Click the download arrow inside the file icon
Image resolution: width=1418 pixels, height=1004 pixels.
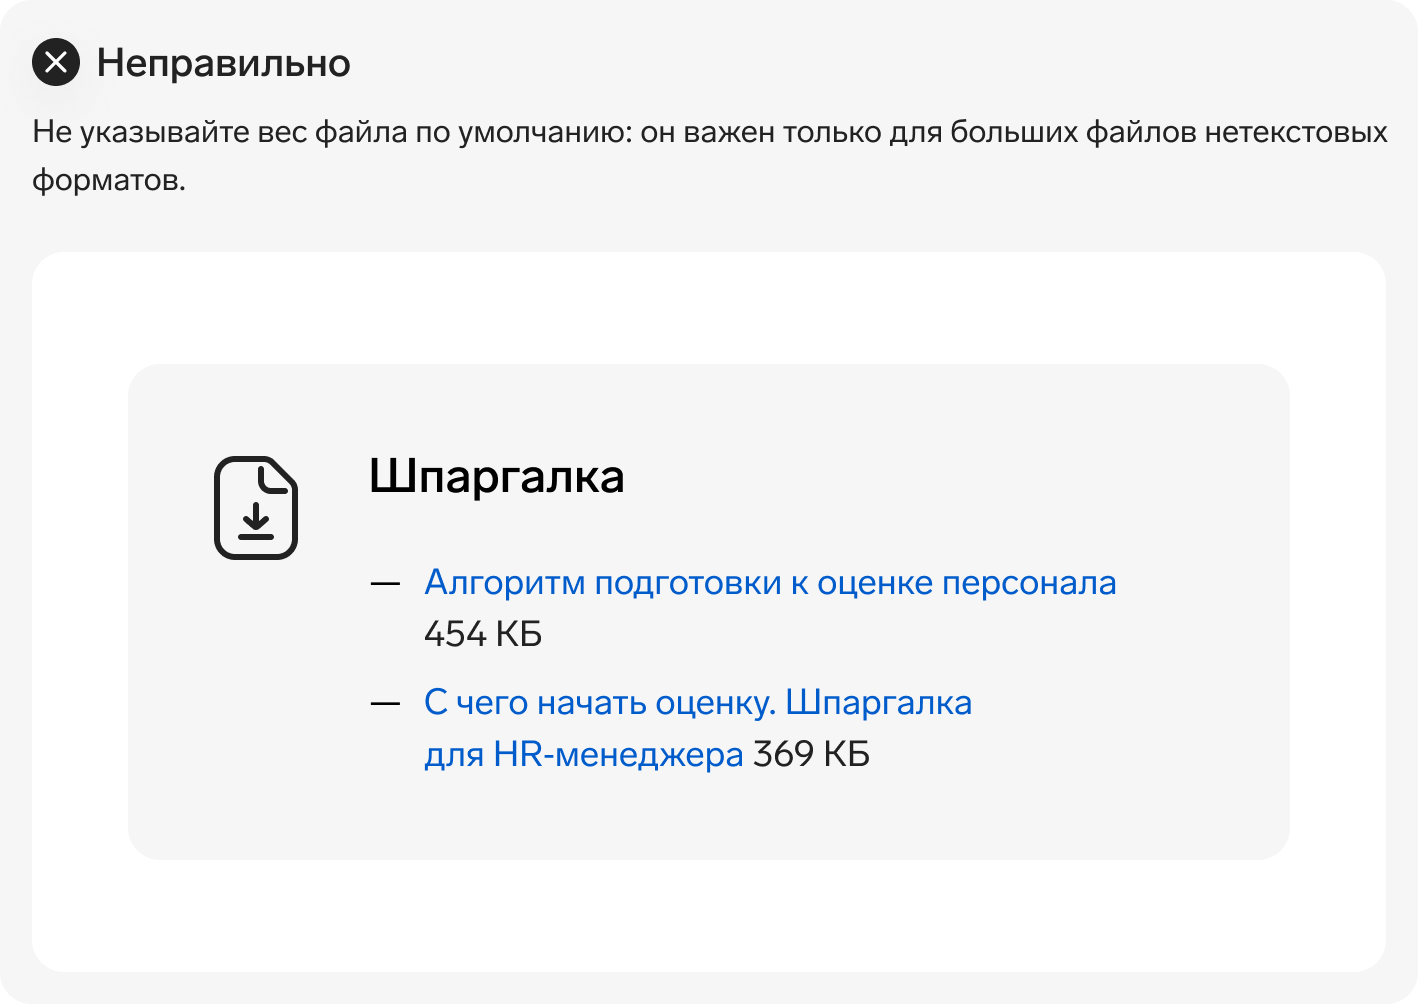256,520
